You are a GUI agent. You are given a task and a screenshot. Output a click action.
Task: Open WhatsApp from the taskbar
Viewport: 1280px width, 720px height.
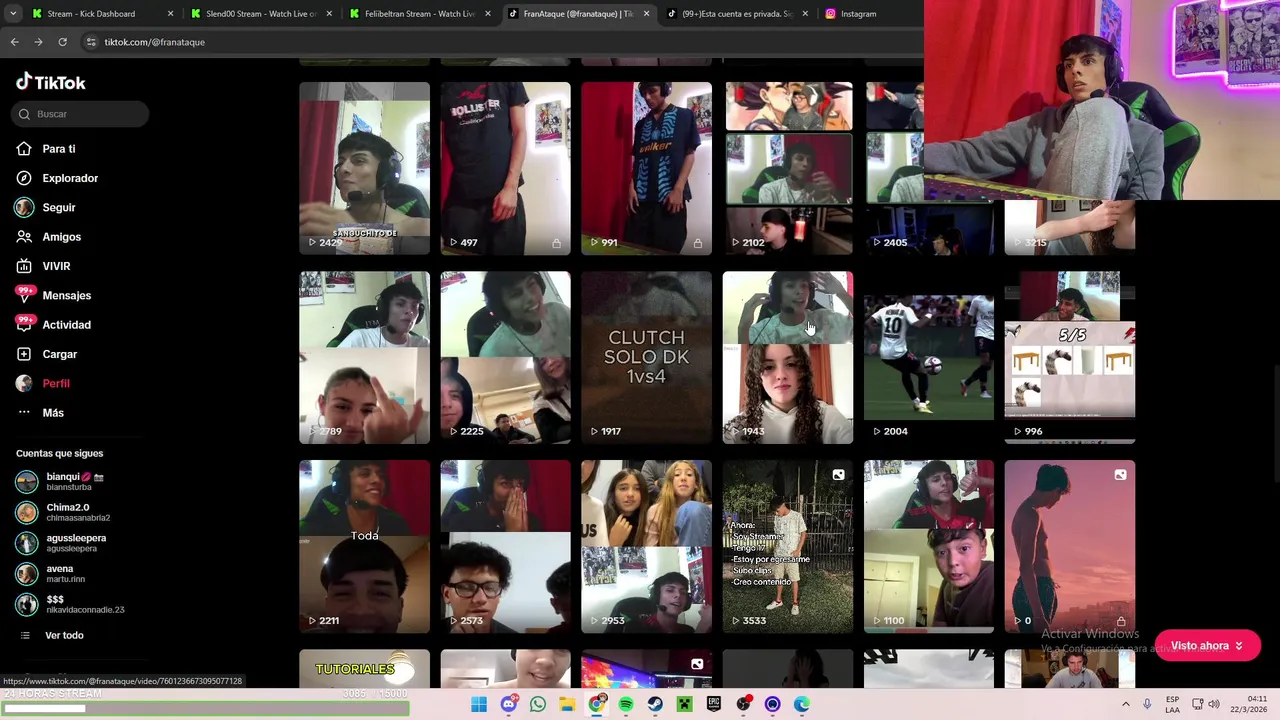(x=538, y=704)
